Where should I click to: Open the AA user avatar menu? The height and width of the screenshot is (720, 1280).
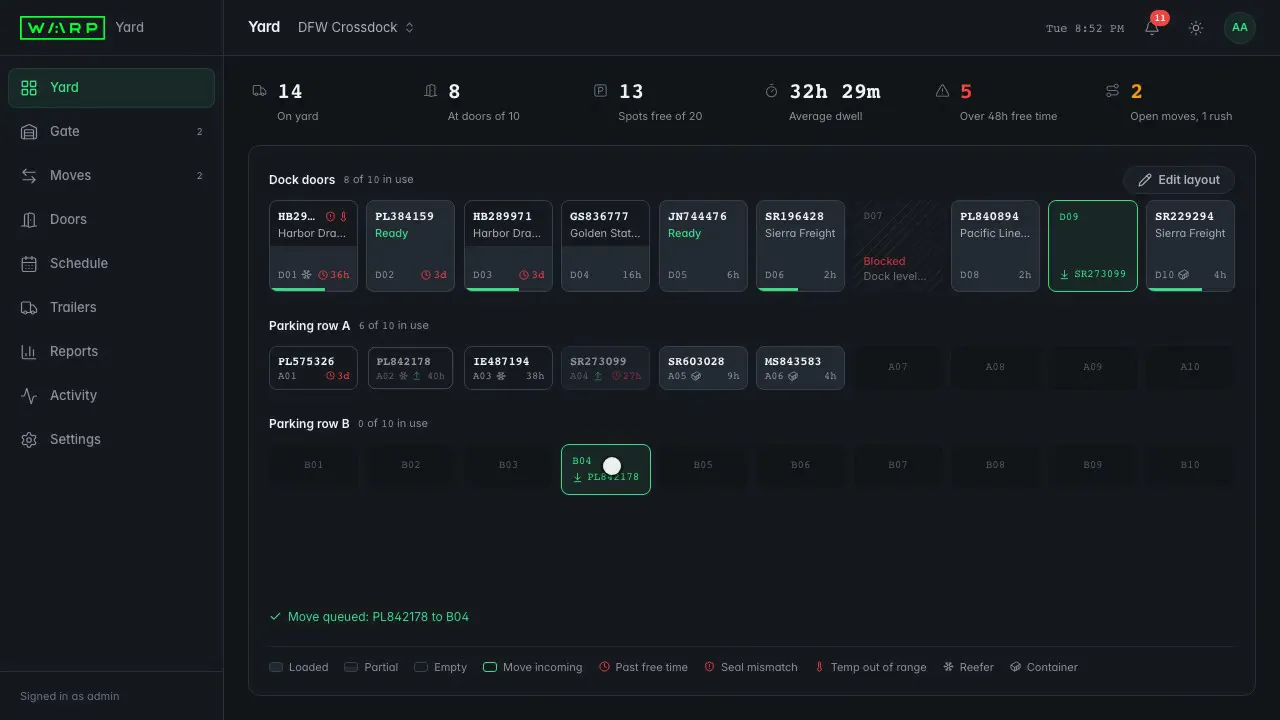(1240, 28)
